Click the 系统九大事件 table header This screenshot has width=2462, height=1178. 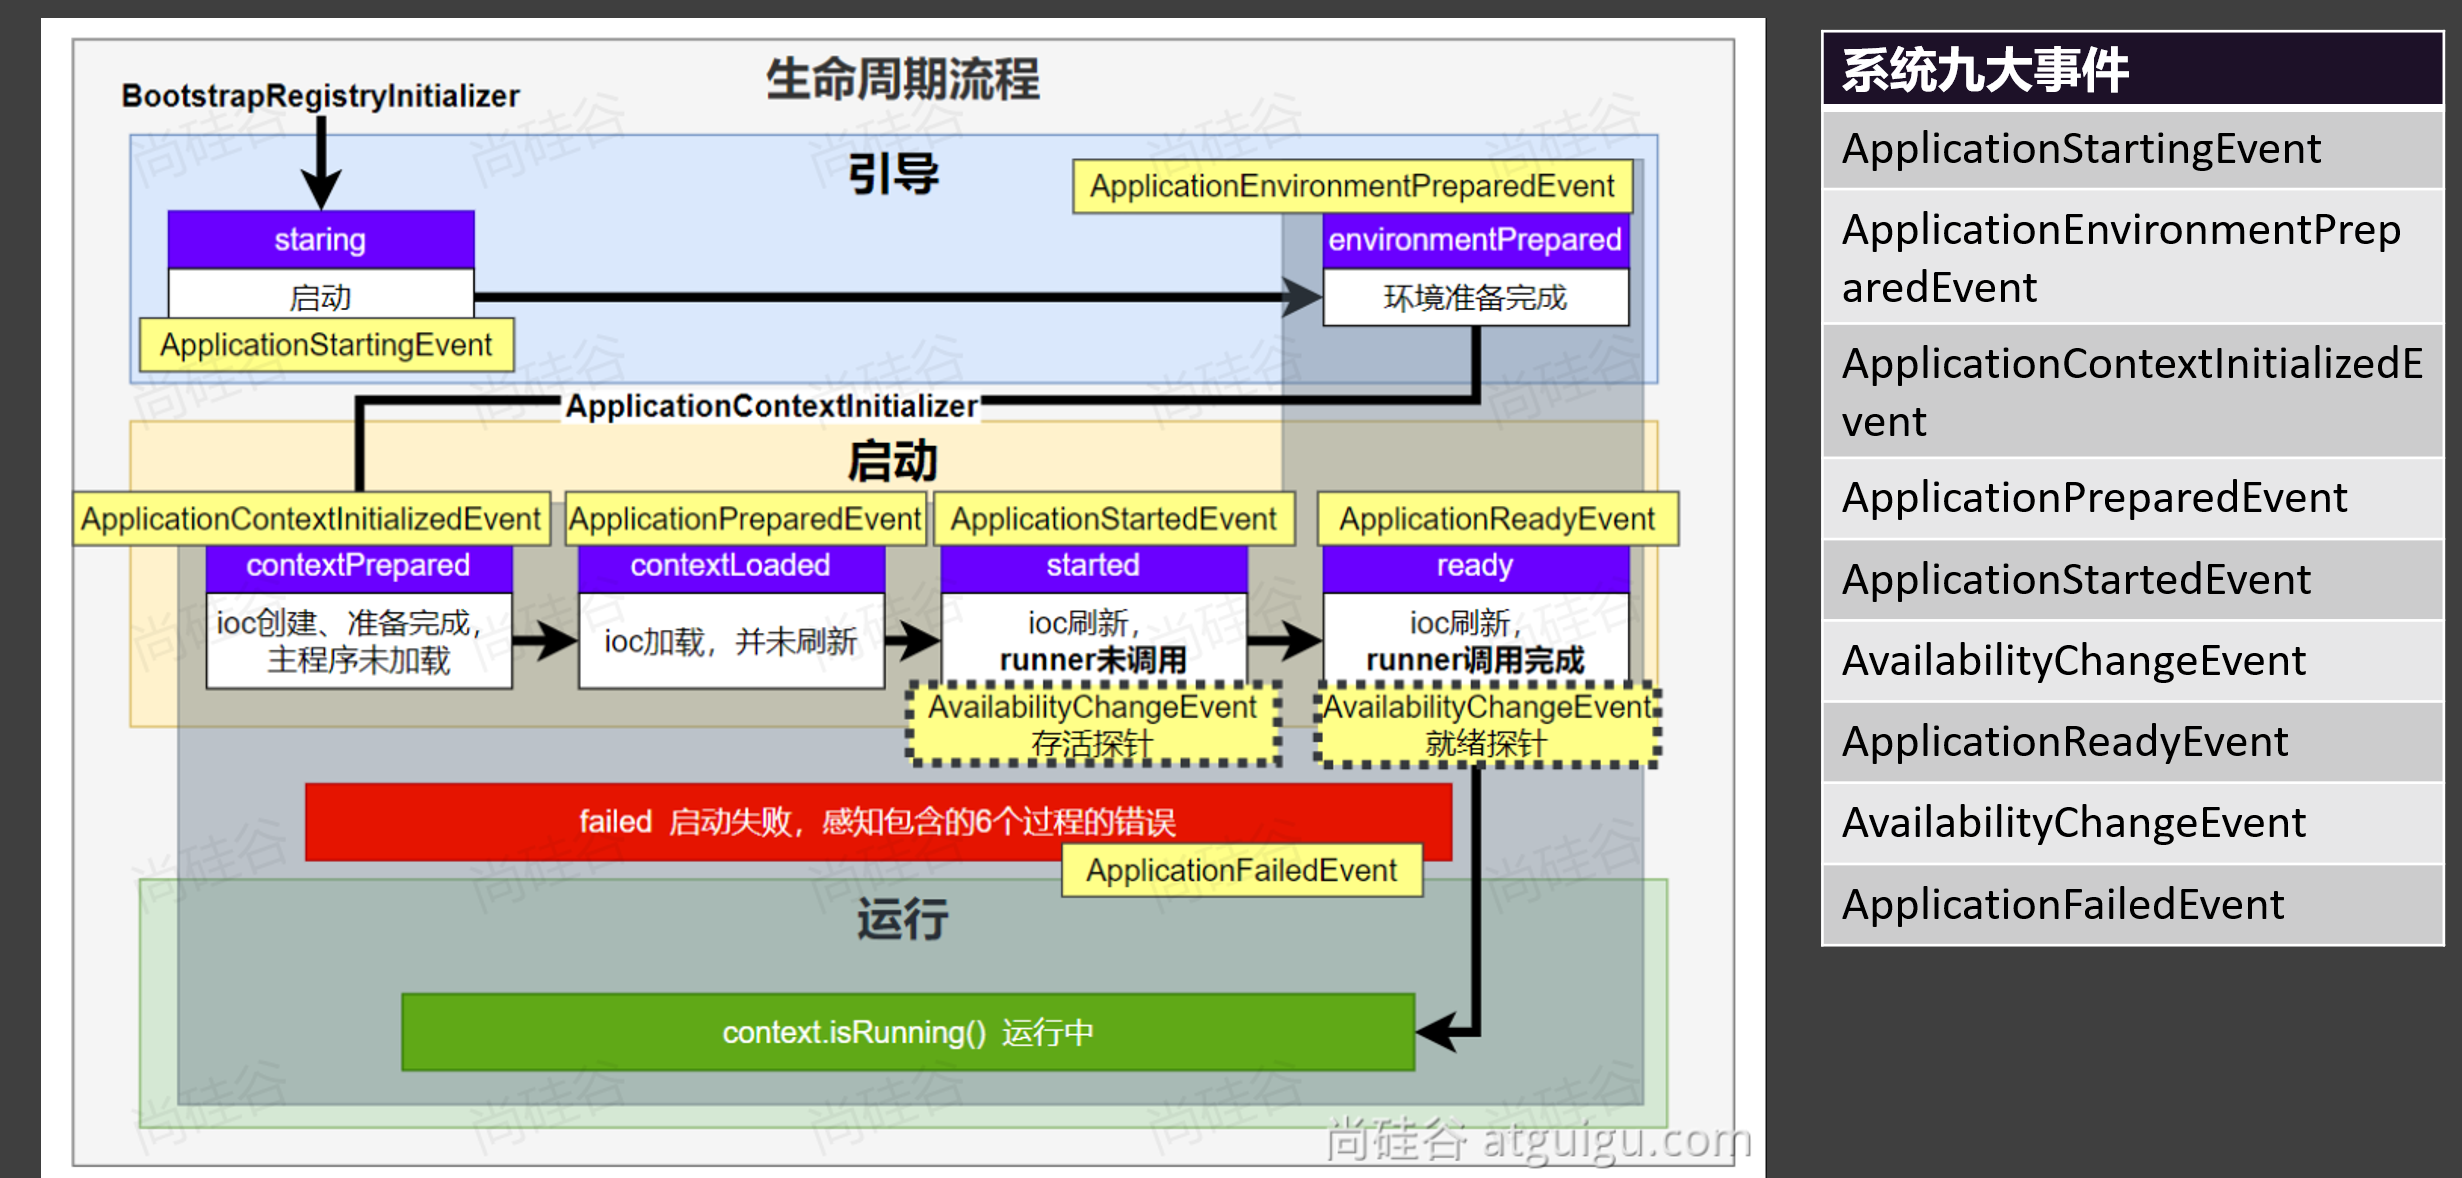[x=2132, y=70]
